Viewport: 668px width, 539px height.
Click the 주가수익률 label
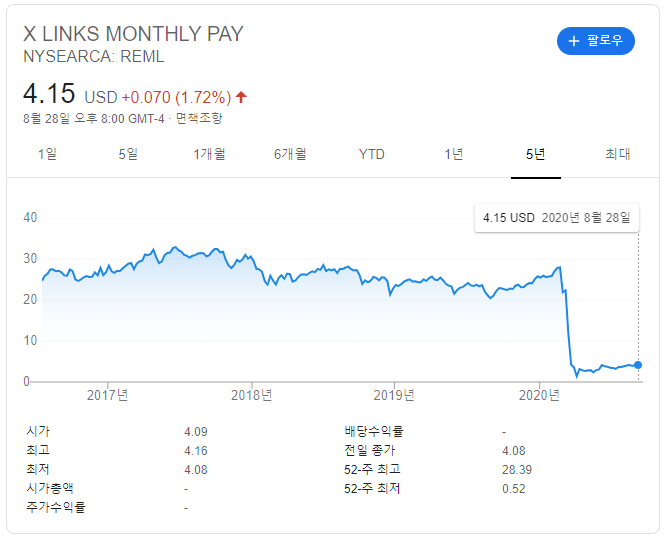56,507
